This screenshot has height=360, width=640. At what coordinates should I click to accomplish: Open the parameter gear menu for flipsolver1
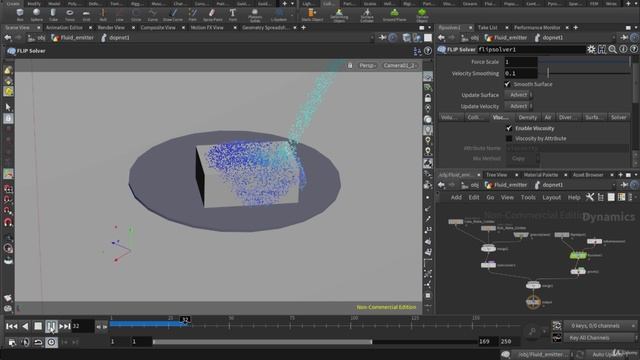pos(591,49)
